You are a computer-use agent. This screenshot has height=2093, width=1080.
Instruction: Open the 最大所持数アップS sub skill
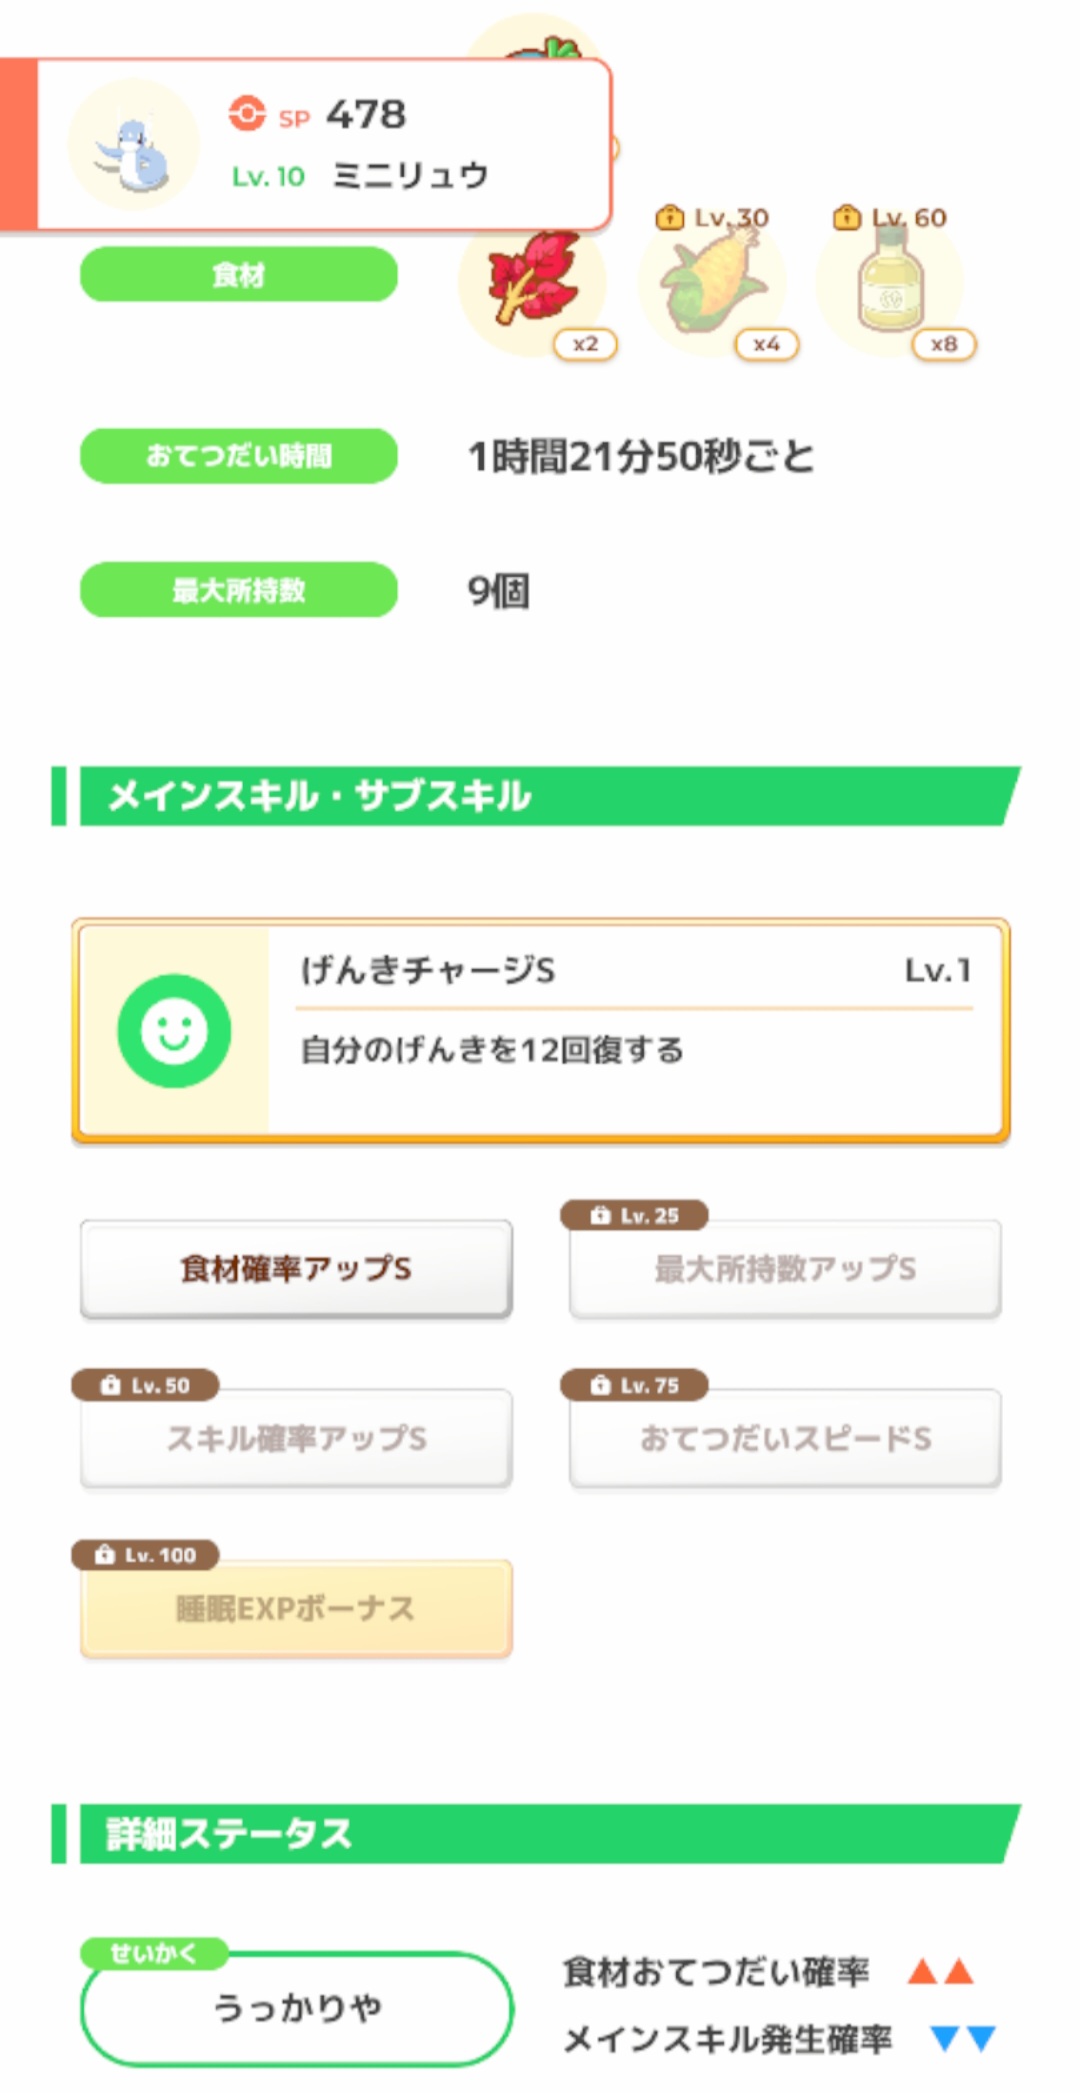(785, 1269)
